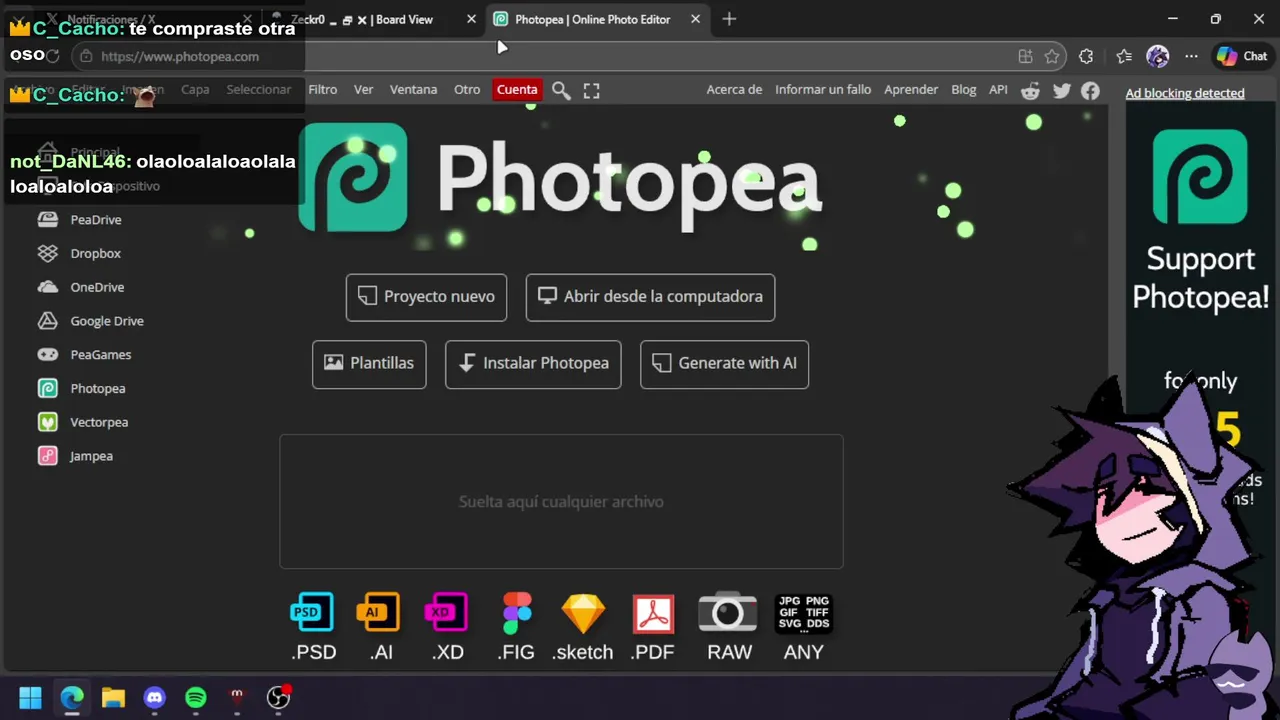This screenshot has width=1280, height=720.
Task: Open Photopea Facebook icon link
Action: [1090, 91]
